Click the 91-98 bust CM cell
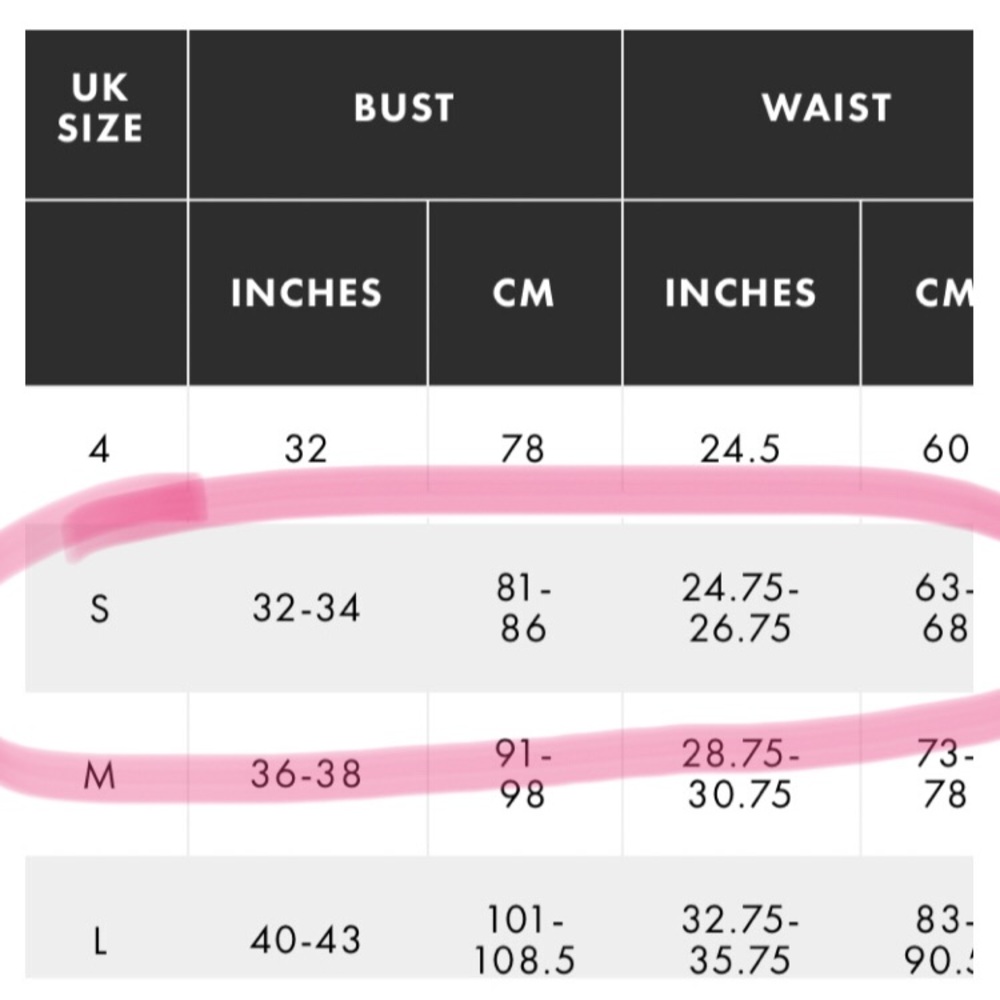This screenshot has height=1000, width=1000. click(523, 774)
